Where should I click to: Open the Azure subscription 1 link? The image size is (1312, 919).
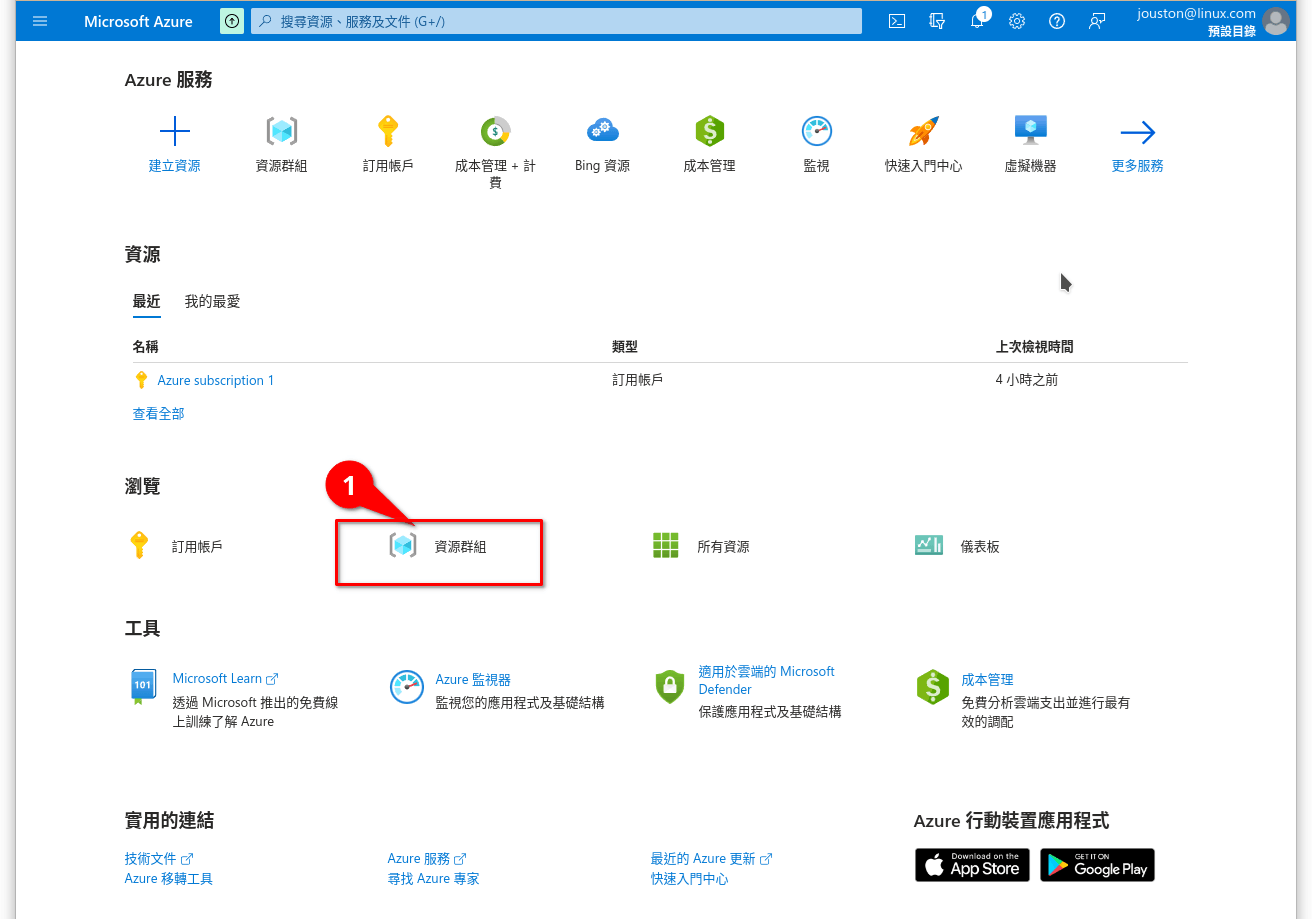coord(215,380)
